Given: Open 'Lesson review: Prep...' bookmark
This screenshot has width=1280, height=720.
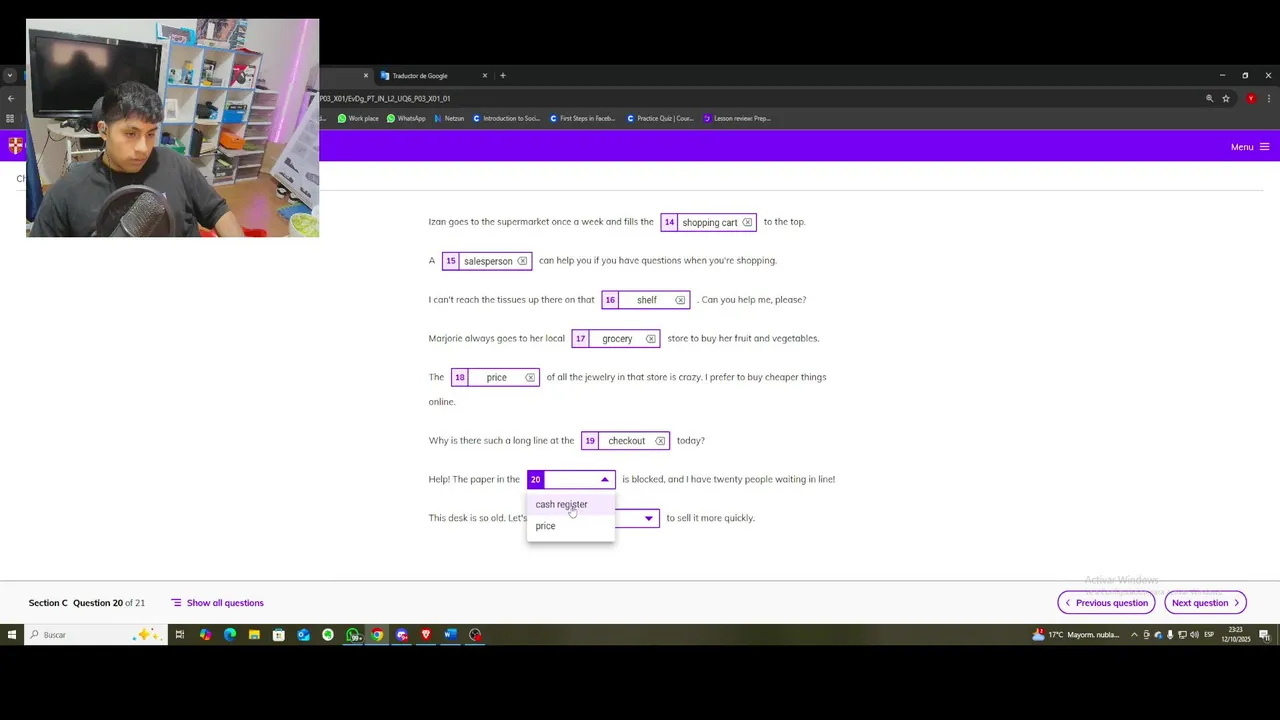Looking at the screenshot, I should [737, 118].
